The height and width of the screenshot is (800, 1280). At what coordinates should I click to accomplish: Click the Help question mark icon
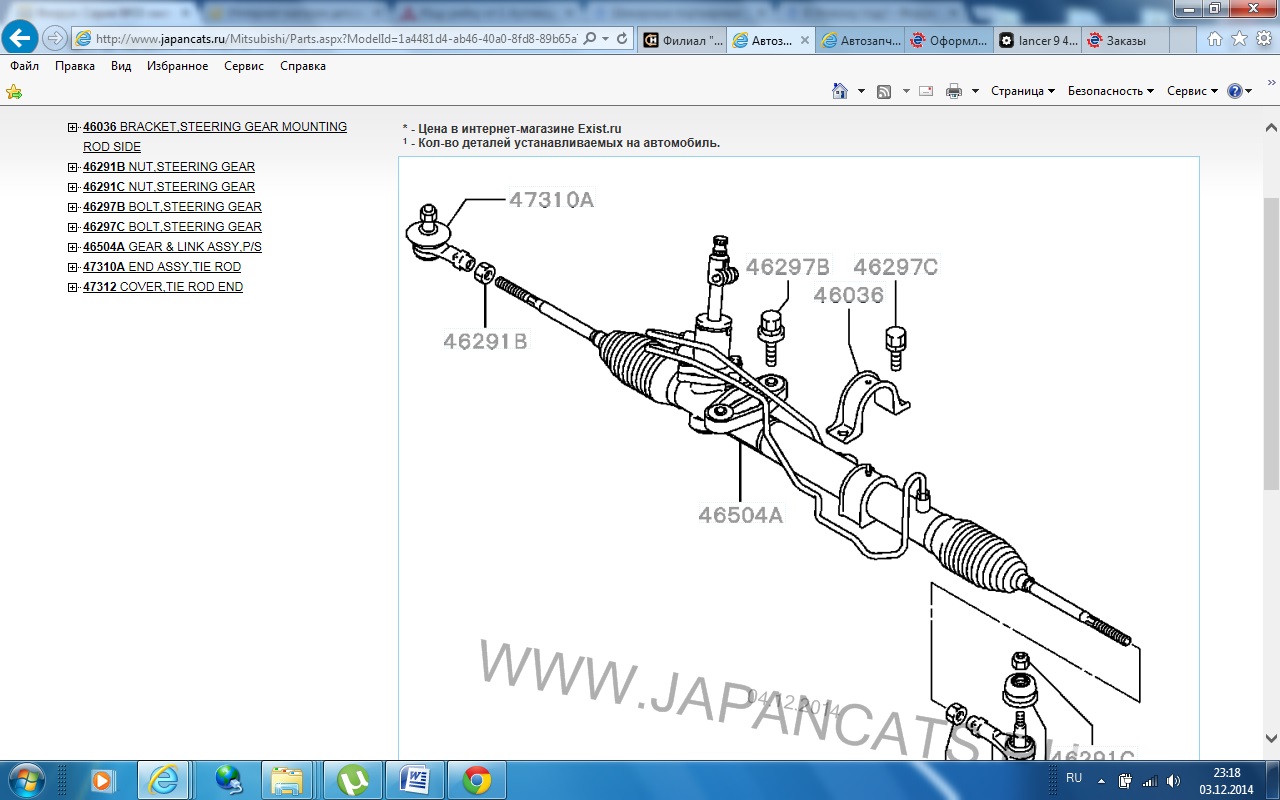[x=1235, y=91]
